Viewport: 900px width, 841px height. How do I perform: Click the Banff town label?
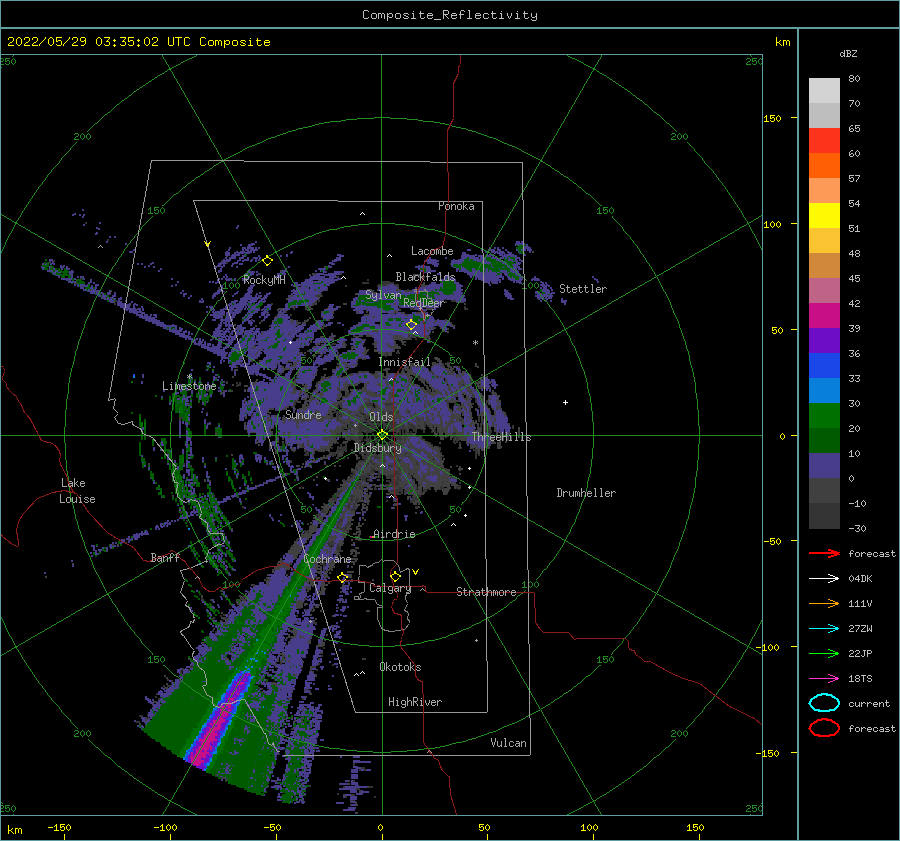click(x=165, y=557)
